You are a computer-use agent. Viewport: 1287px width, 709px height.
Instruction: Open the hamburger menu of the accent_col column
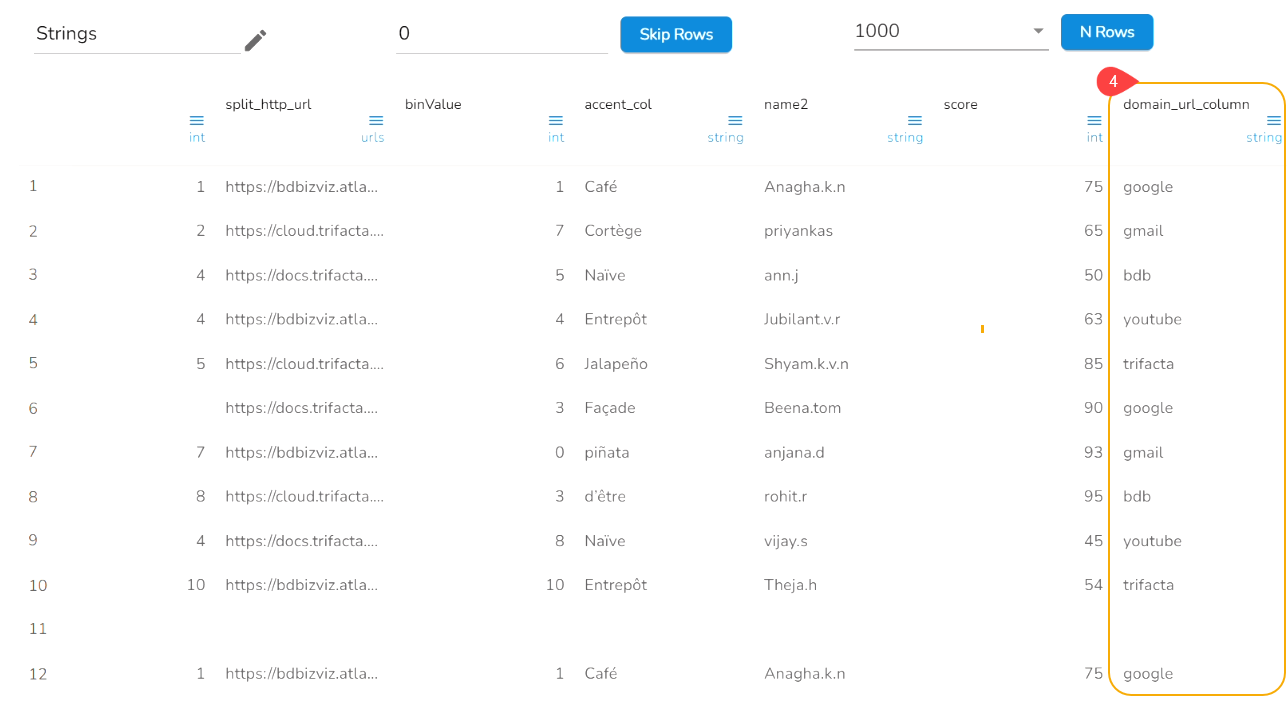pos(735,120)
